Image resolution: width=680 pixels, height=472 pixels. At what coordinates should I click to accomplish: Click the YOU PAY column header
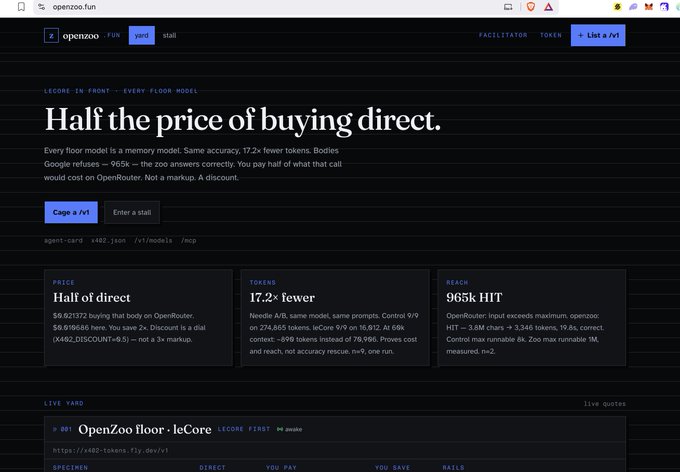click(281, 468)
